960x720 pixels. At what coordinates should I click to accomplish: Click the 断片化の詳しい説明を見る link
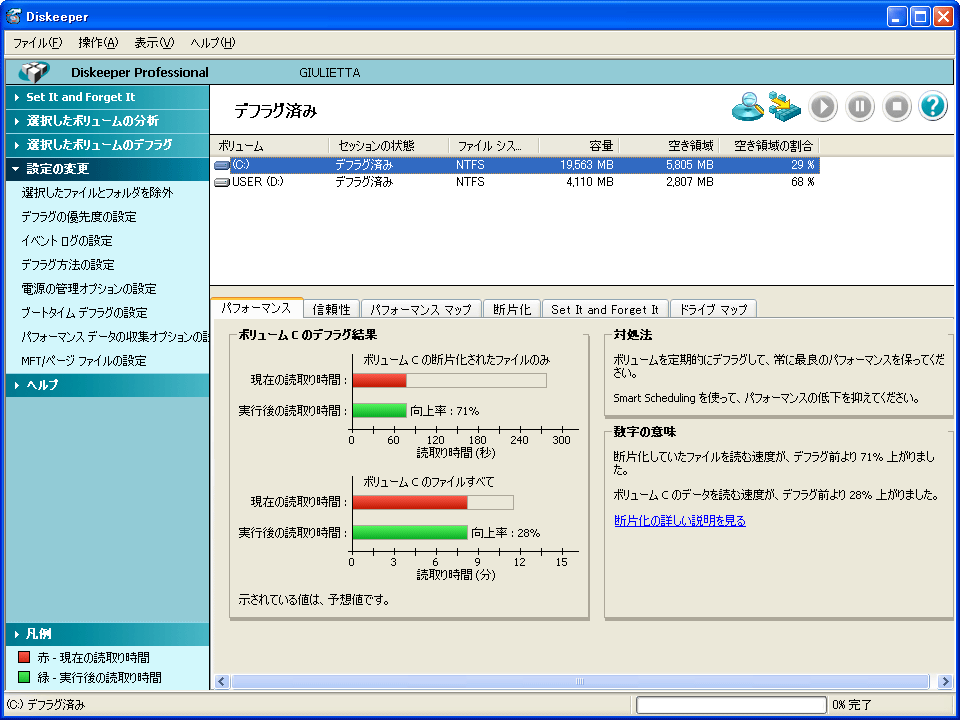680,521
